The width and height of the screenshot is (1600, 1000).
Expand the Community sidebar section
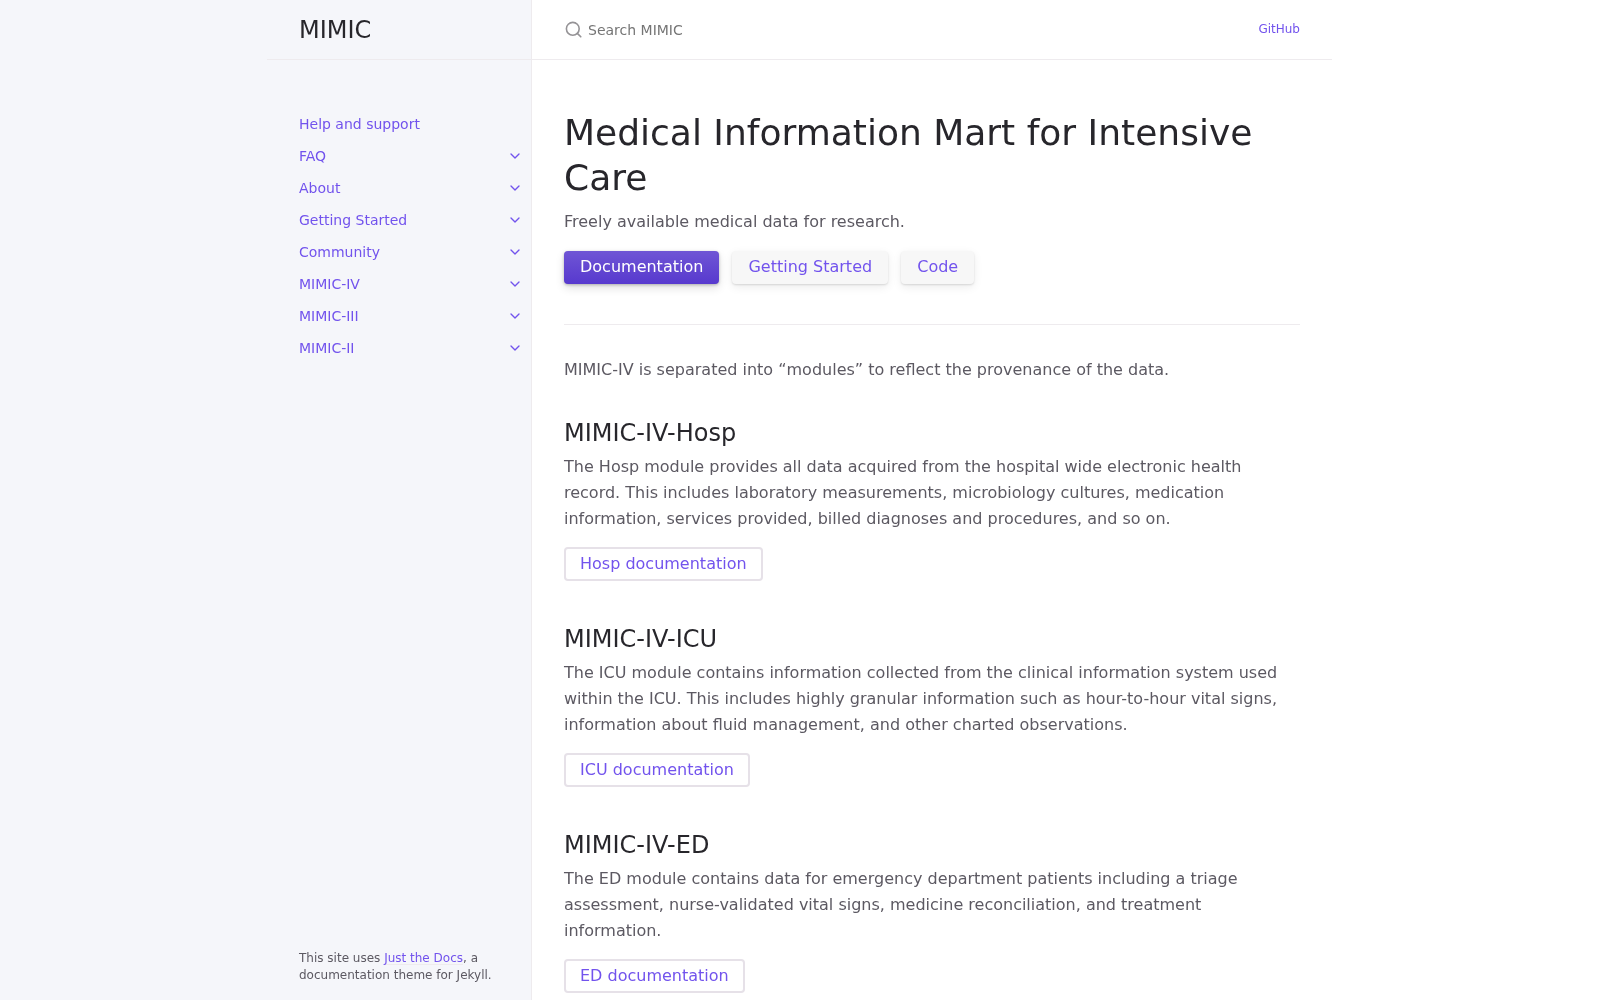[x=515, y=252]
